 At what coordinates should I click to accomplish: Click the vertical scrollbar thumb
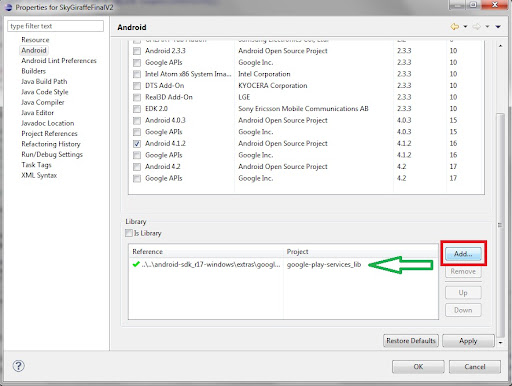tap(500, 225)
